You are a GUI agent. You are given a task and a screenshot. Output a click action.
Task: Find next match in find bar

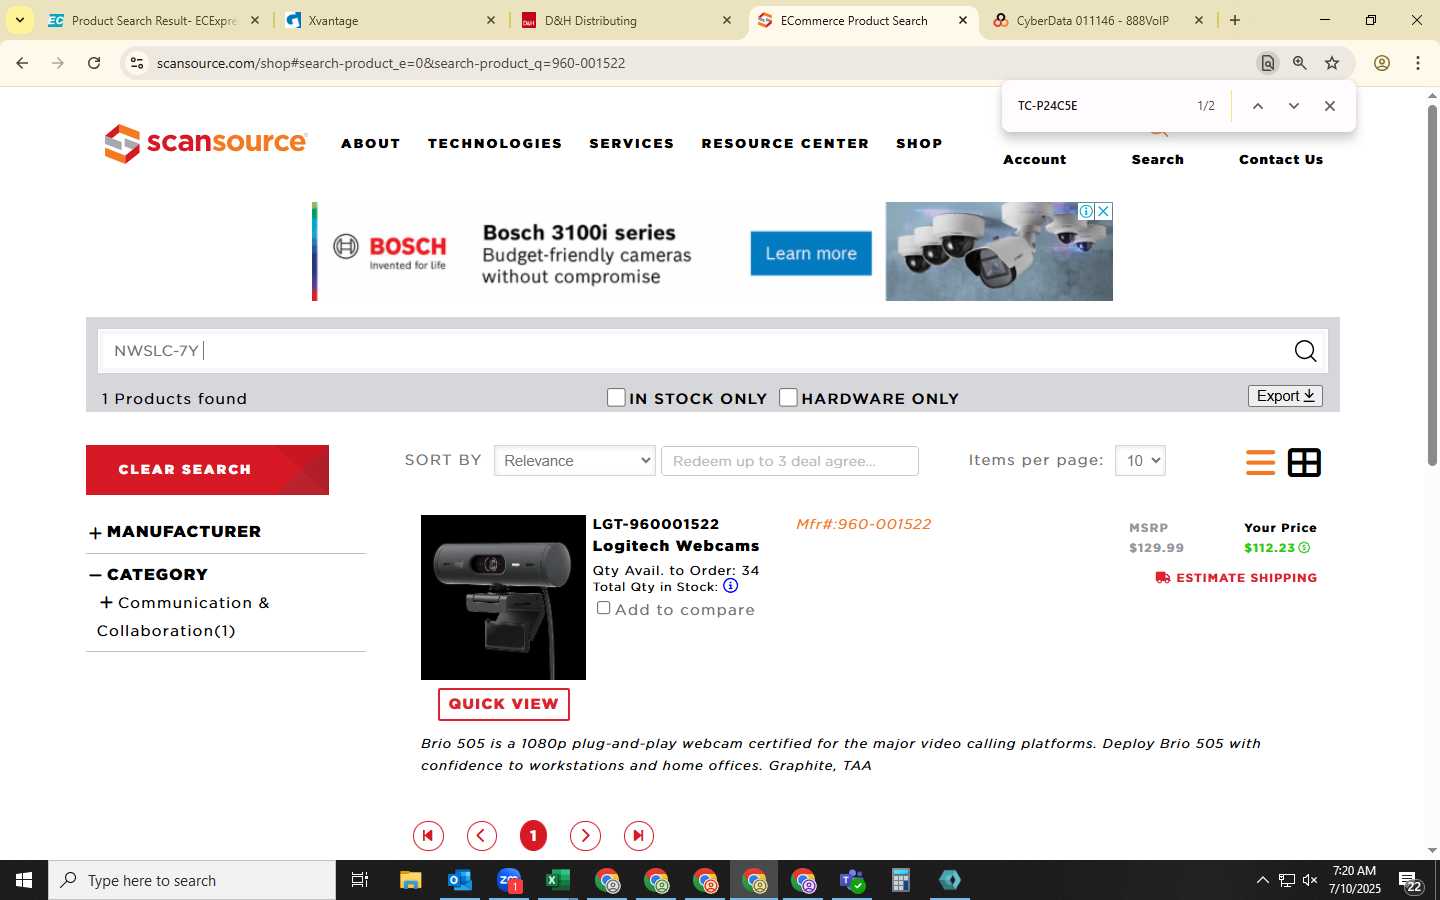(x=1294, y=106)
